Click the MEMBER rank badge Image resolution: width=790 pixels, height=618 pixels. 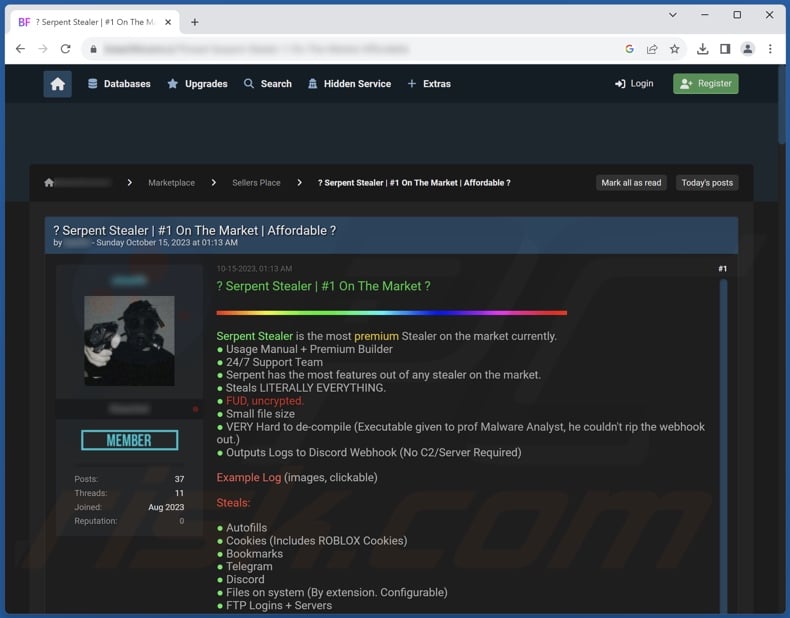pyautogui.click(x=129, y=440)
